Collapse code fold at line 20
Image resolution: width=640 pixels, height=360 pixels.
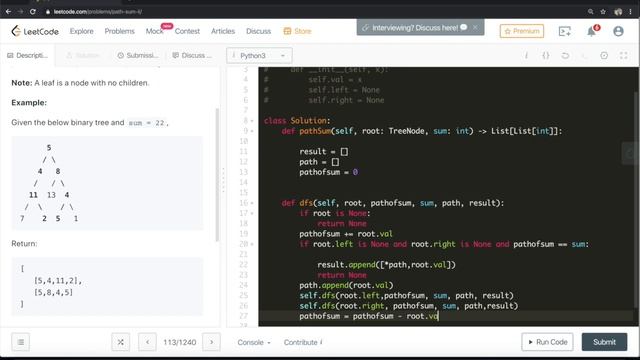tap(252, 244)
